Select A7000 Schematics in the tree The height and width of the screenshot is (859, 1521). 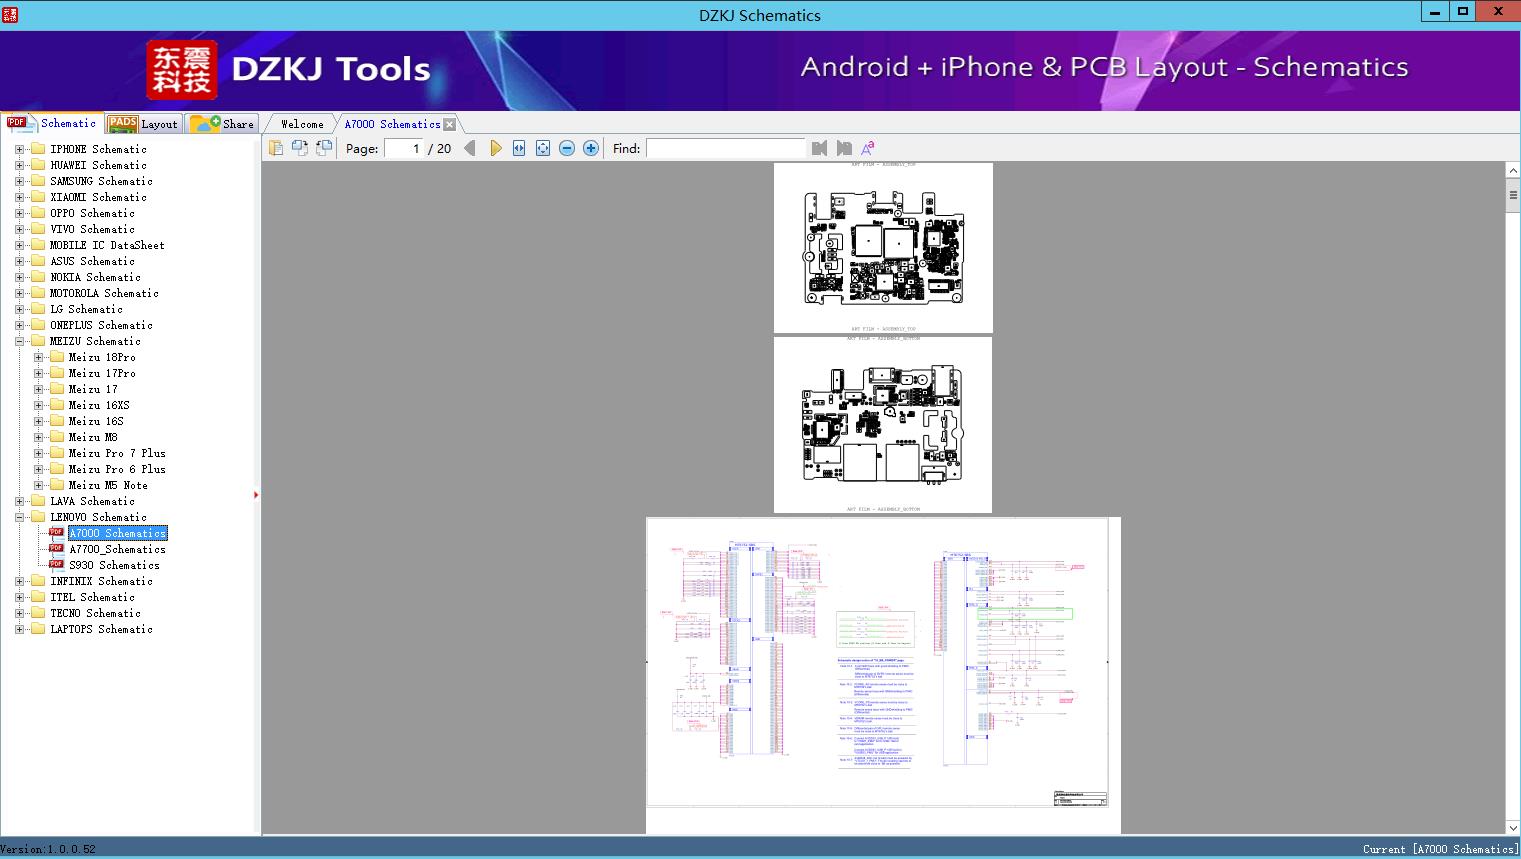point(118,533)
